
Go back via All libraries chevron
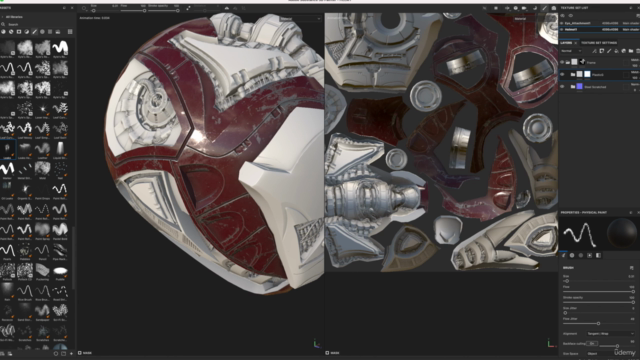click(2, 17)
